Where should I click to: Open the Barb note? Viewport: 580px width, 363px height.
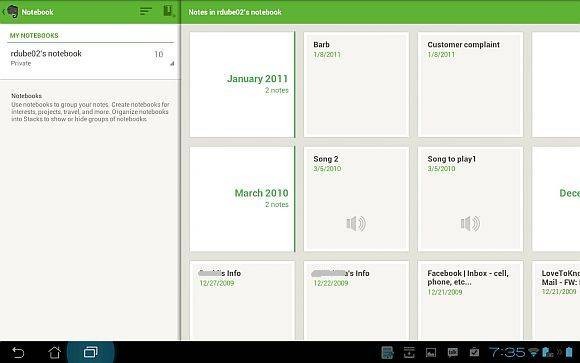point(356,84)
